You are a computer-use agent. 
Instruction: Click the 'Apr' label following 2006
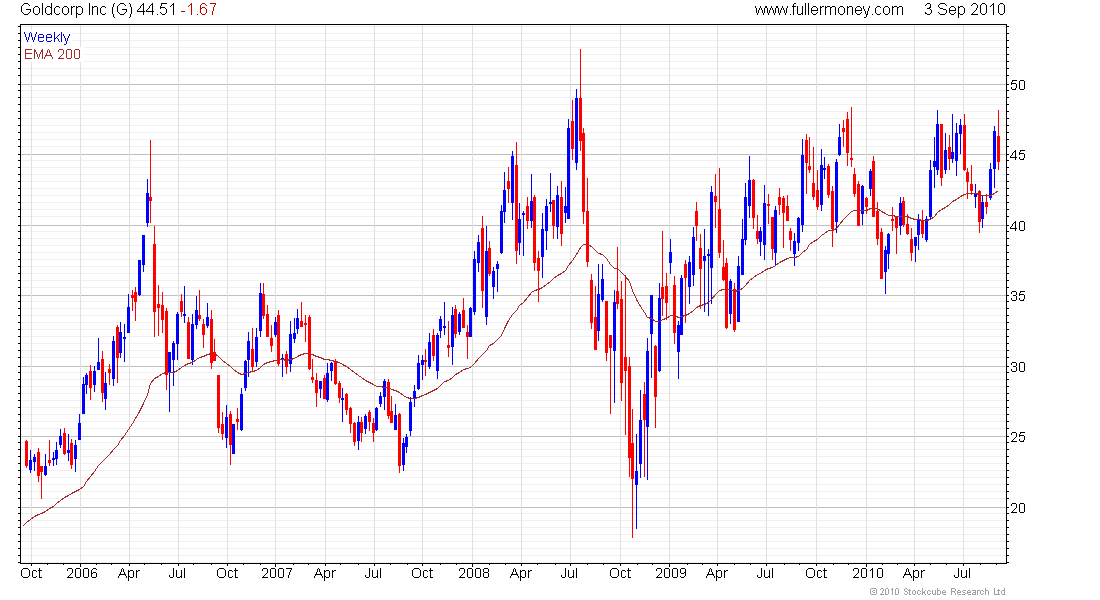(129, 573)
